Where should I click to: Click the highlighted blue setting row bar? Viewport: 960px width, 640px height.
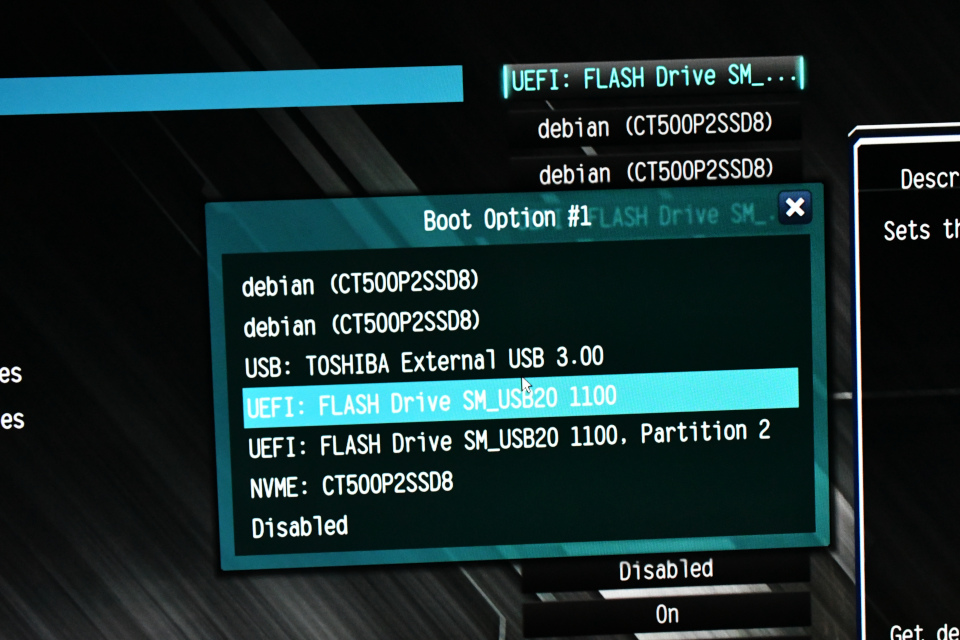[x=230, y=88]
